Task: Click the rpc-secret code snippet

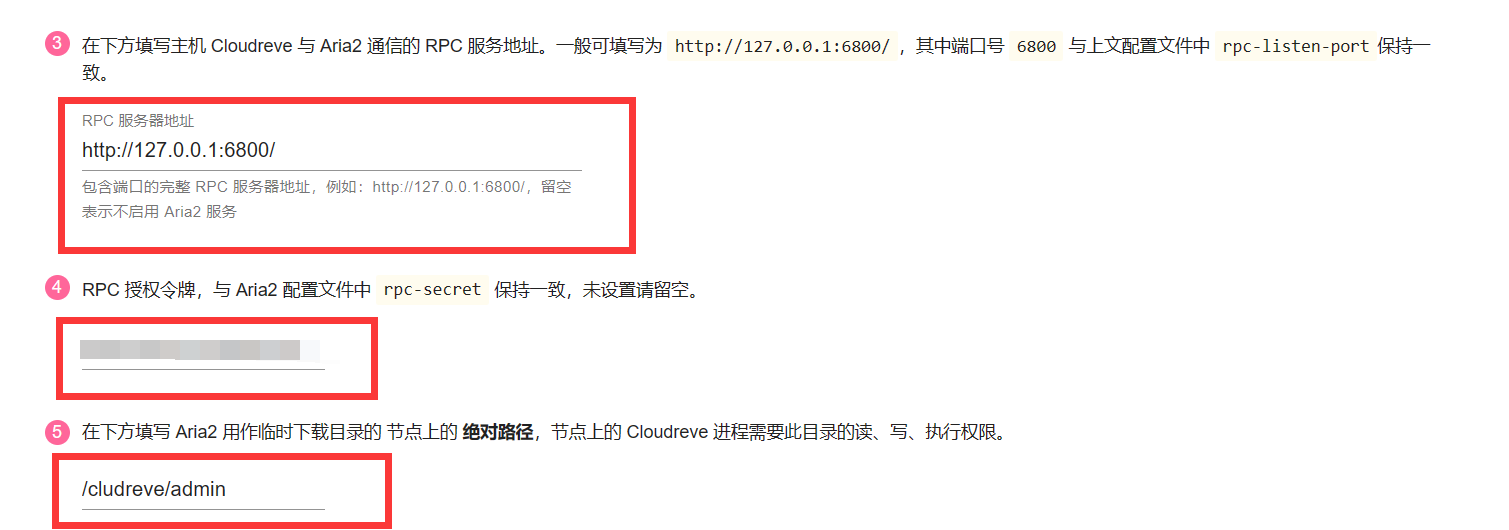Action: [432, 290]
